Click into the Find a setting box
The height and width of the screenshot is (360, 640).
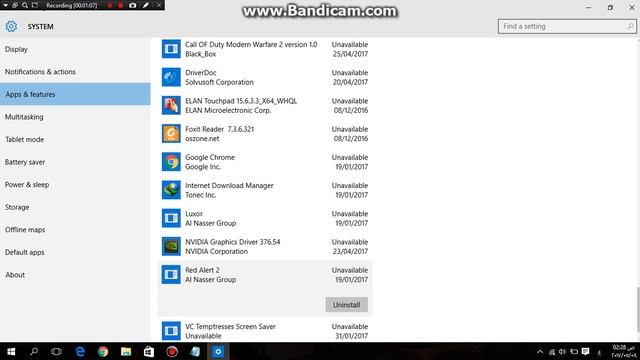tap(567, 26)
